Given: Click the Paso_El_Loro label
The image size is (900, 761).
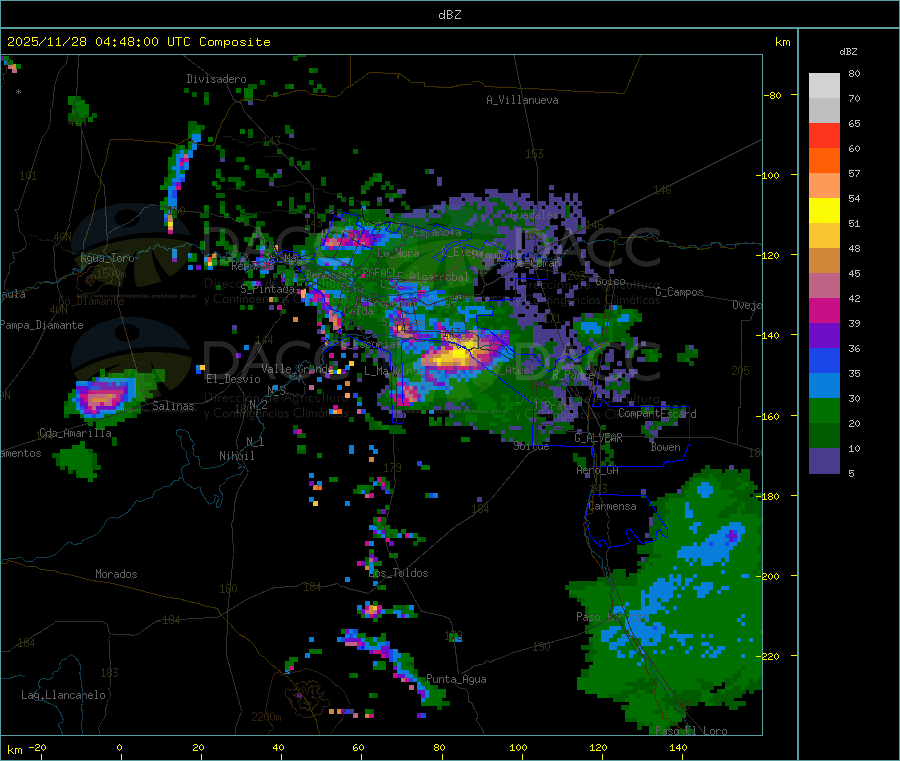Looking at the screenshot, I should [x=692, y=731].
